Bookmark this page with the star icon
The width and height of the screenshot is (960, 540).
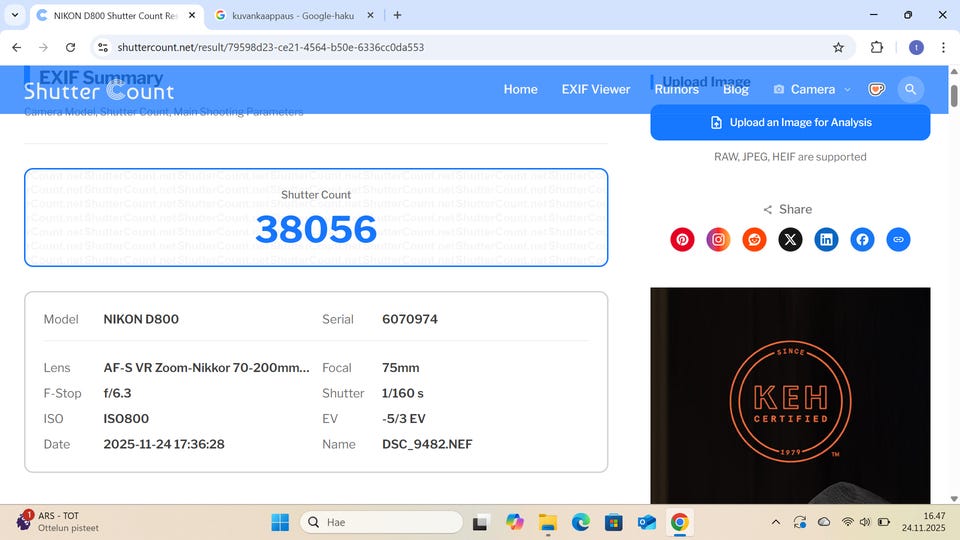(838, 47)
